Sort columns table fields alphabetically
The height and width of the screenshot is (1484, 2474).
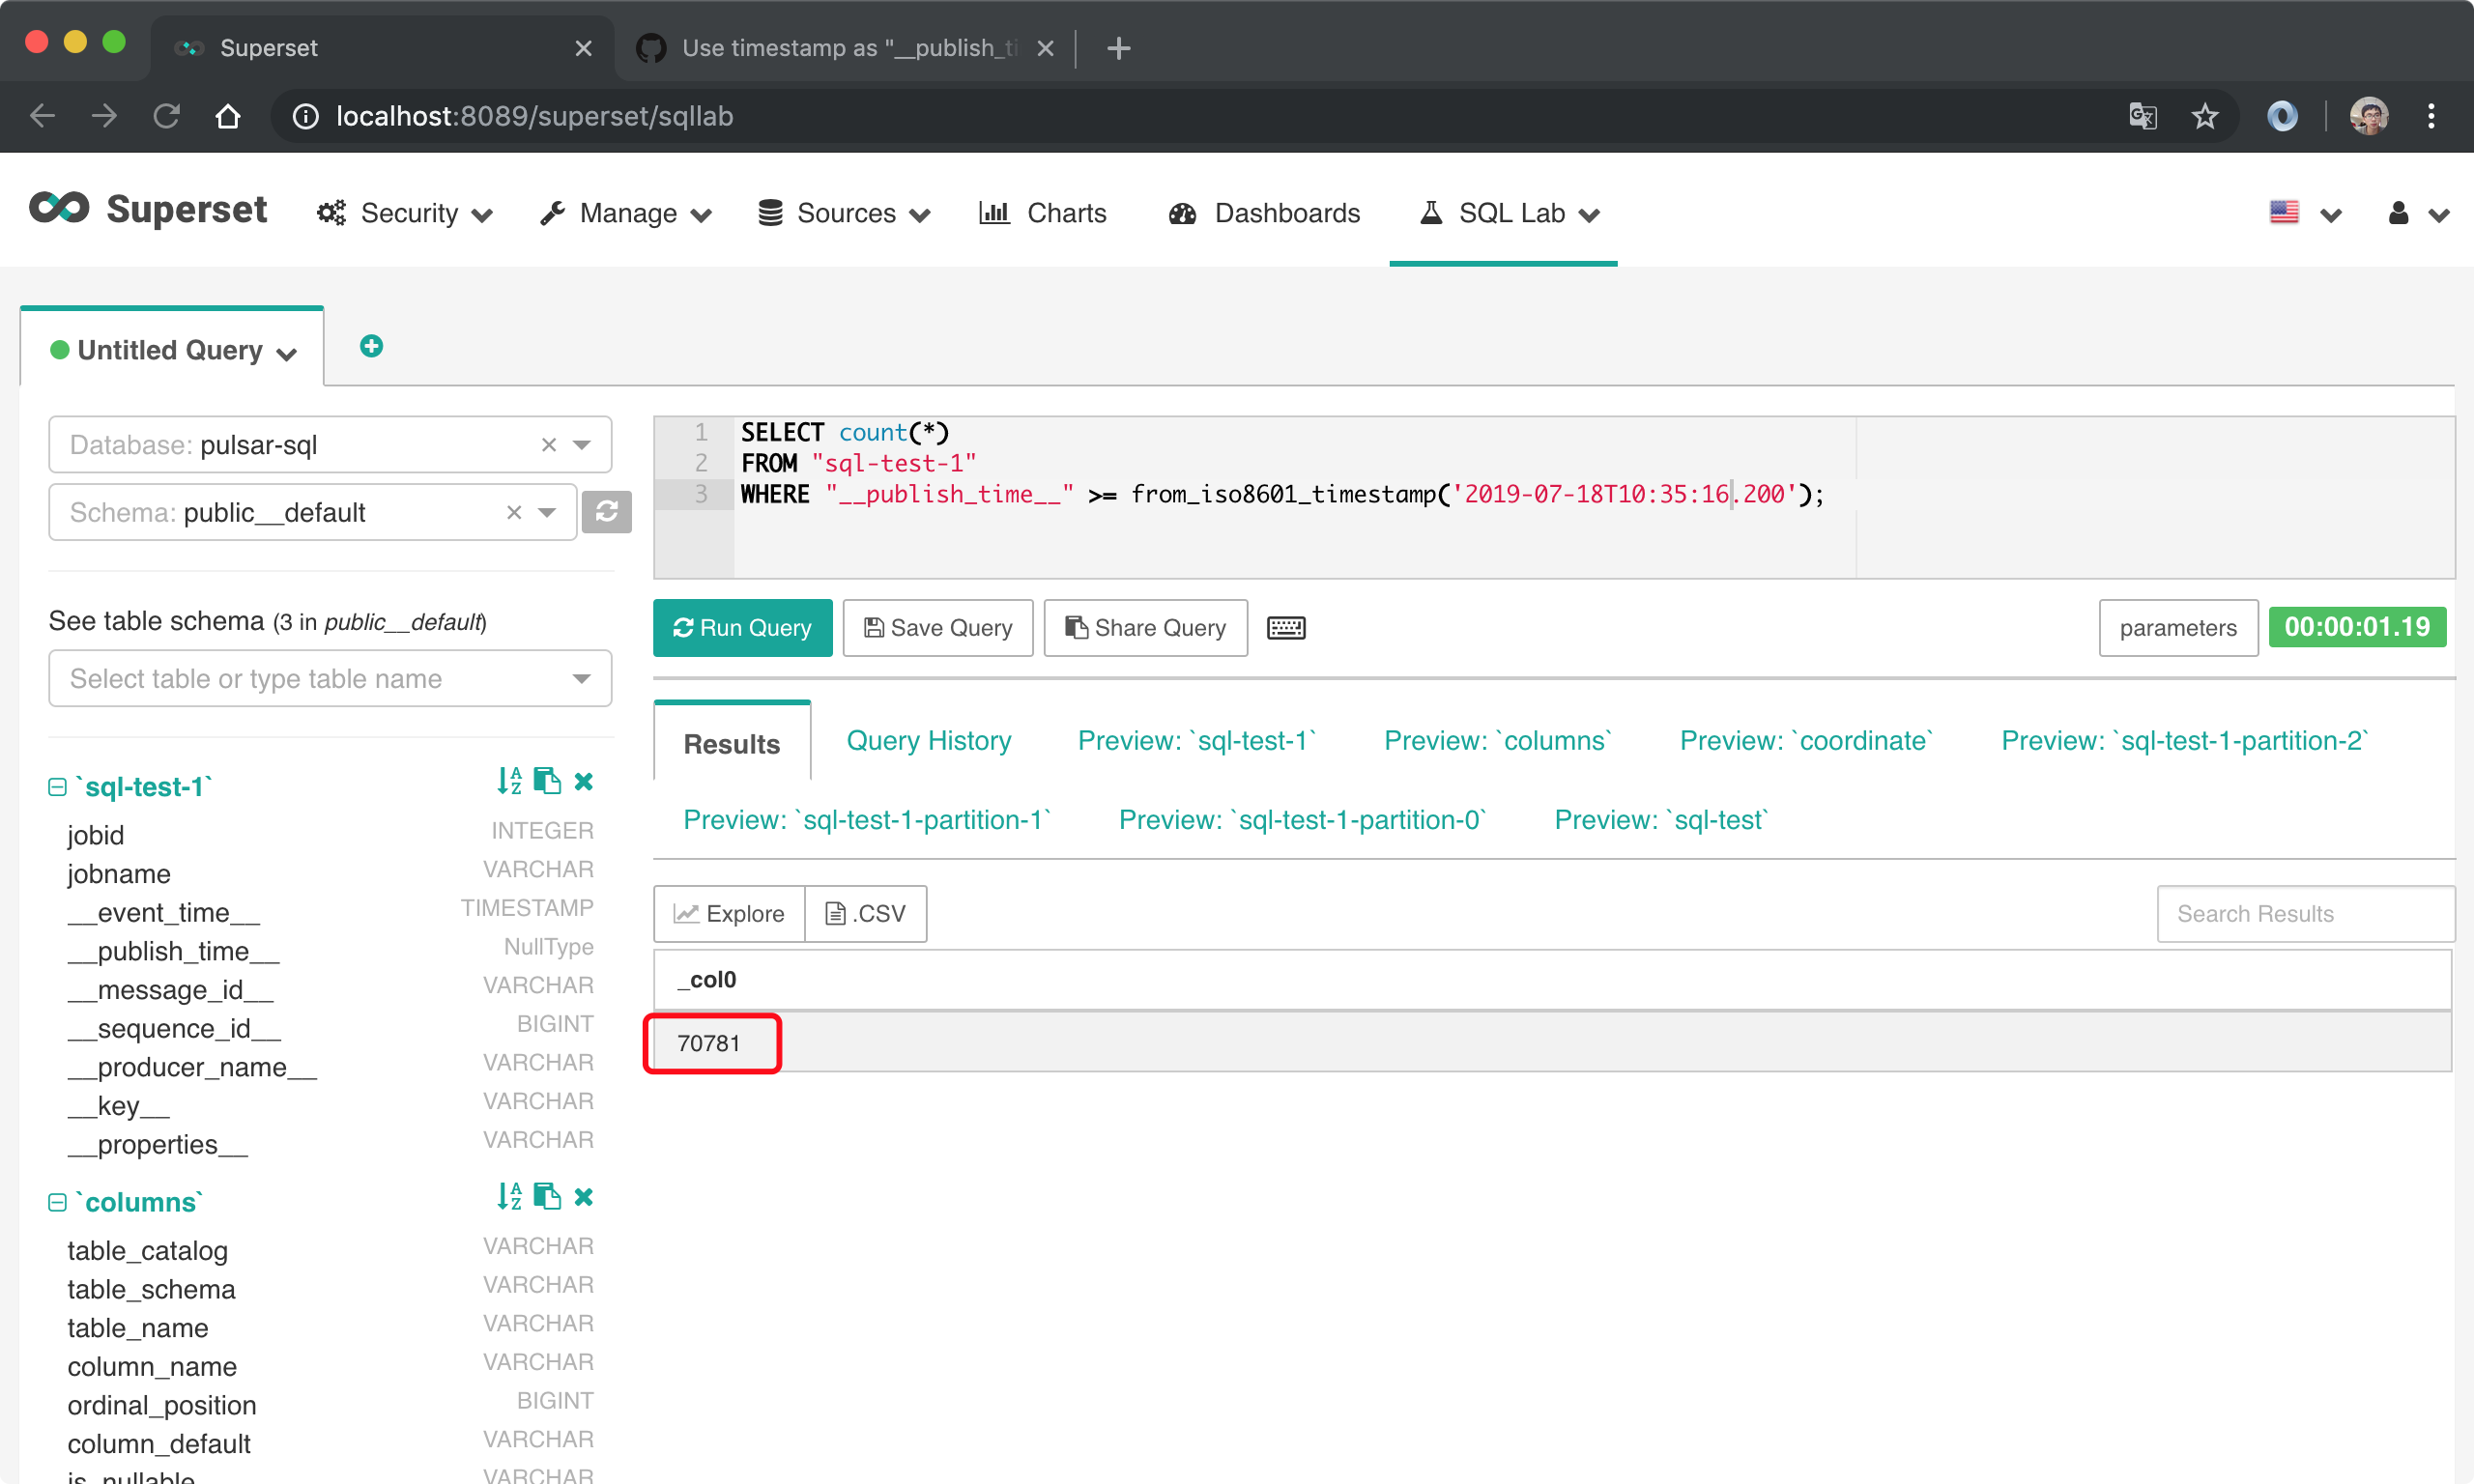point(509,1196)
